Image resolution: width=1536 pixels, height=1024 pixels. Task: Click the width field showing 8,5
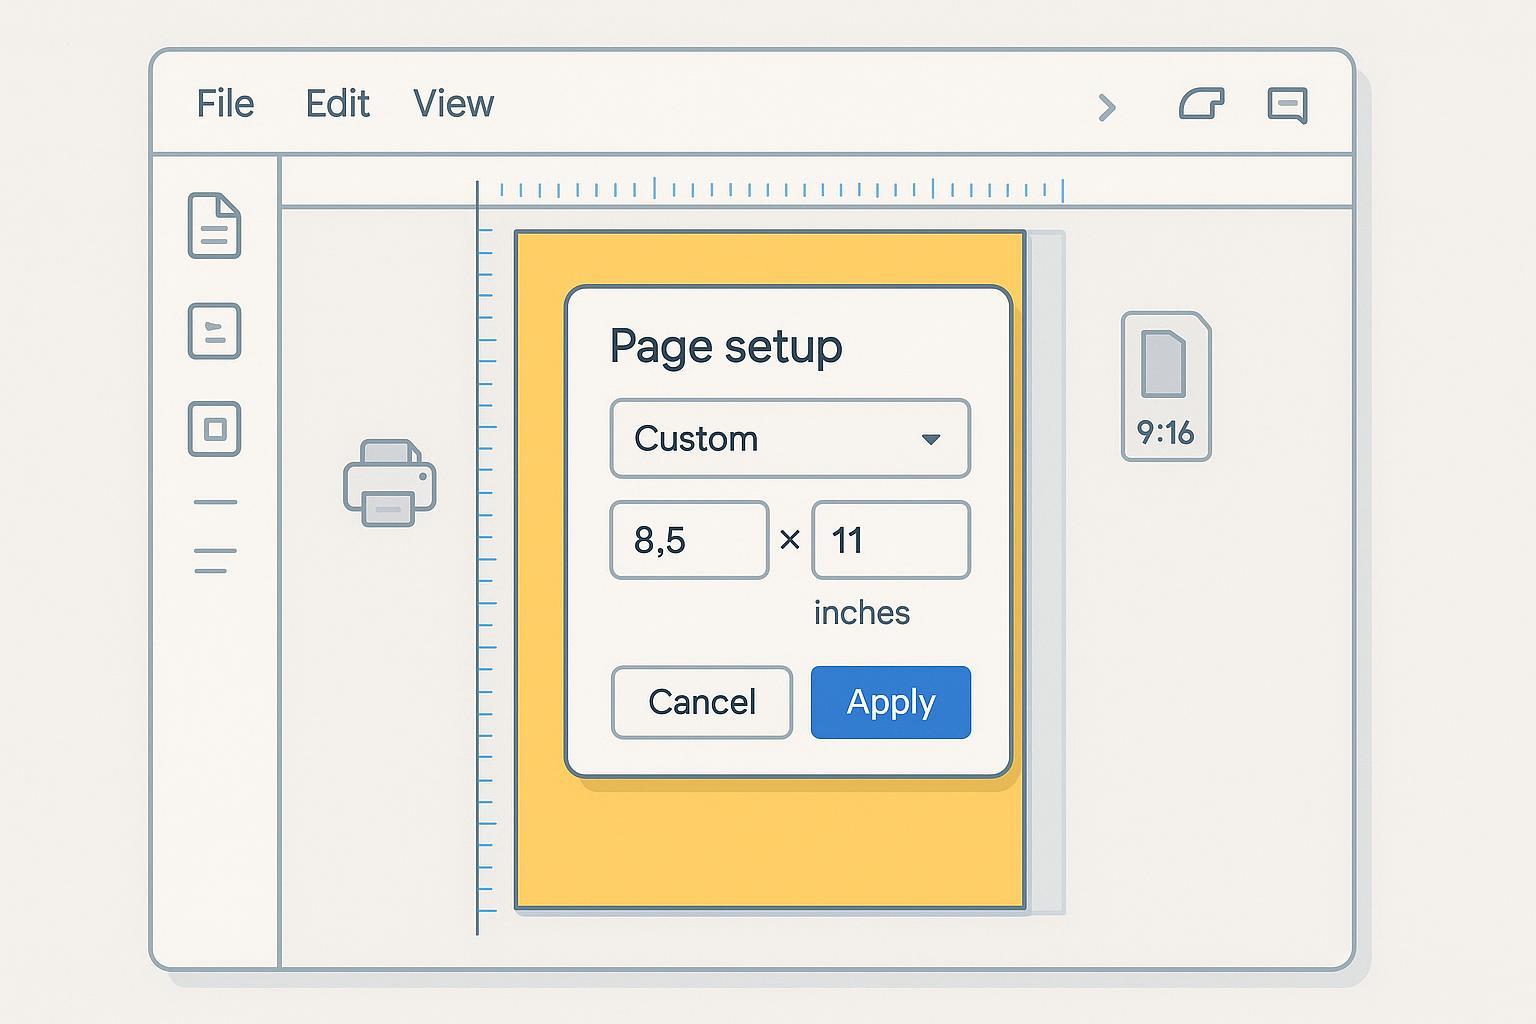click(x=689, y=540)
